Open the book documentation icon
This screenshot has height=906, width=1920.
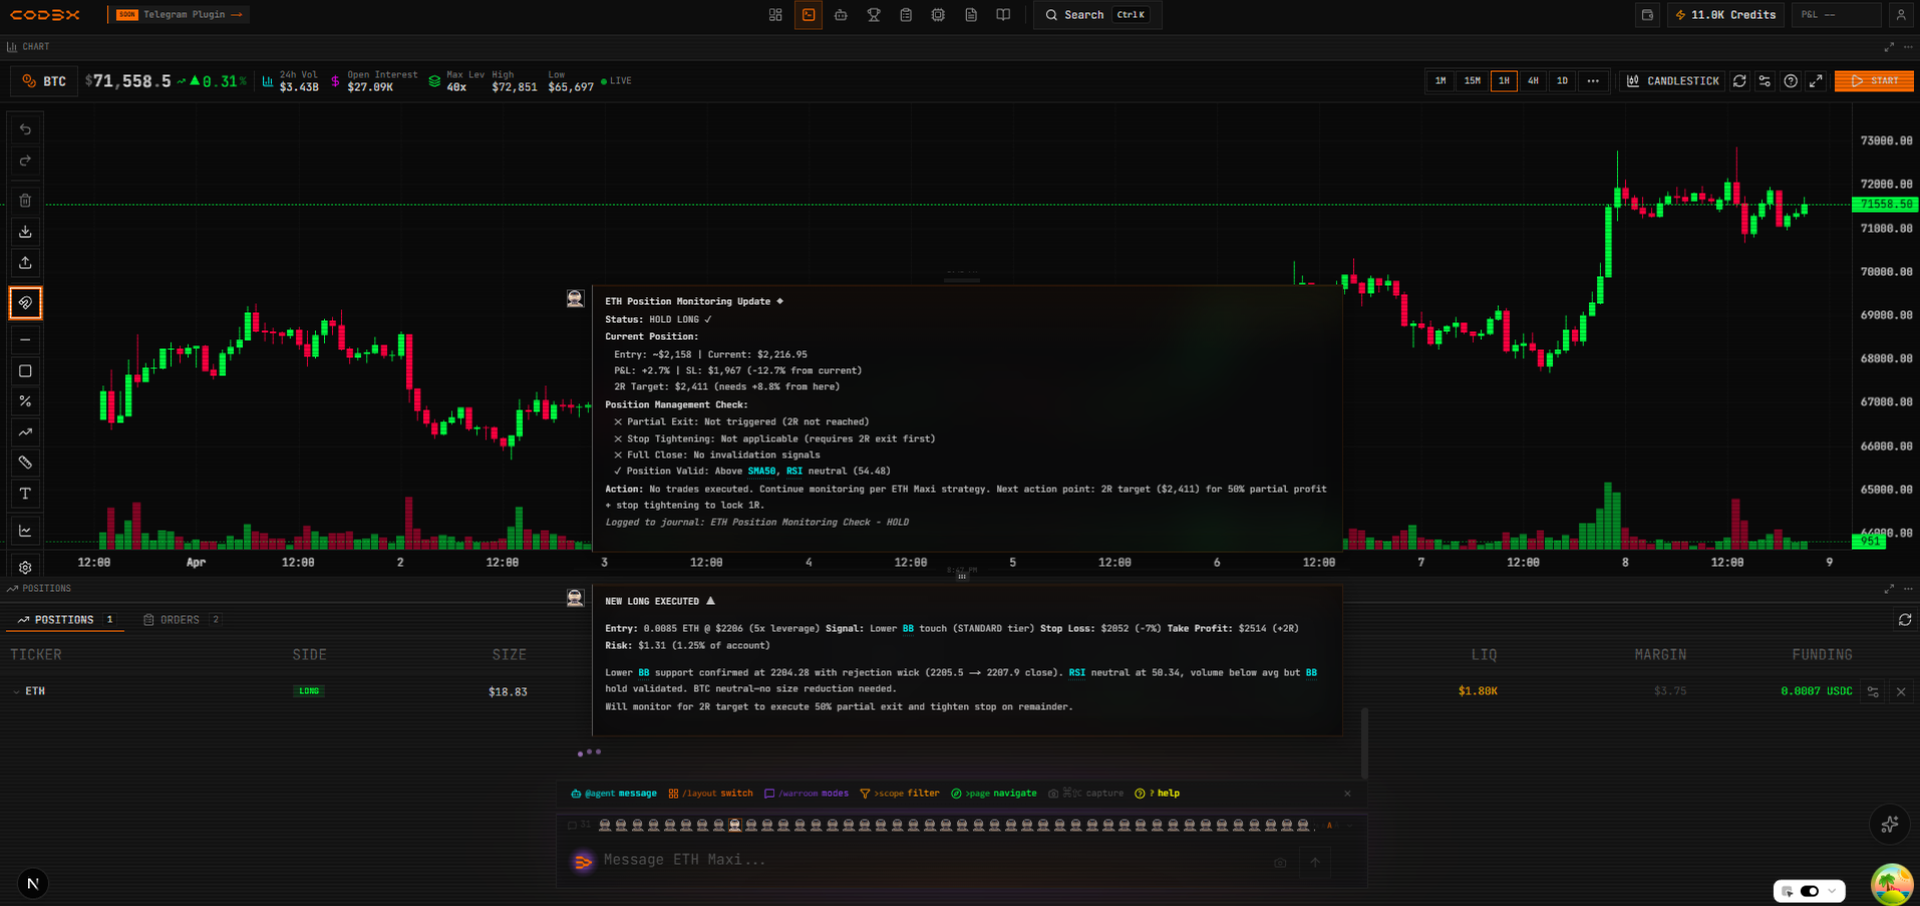click(1003, 15)
